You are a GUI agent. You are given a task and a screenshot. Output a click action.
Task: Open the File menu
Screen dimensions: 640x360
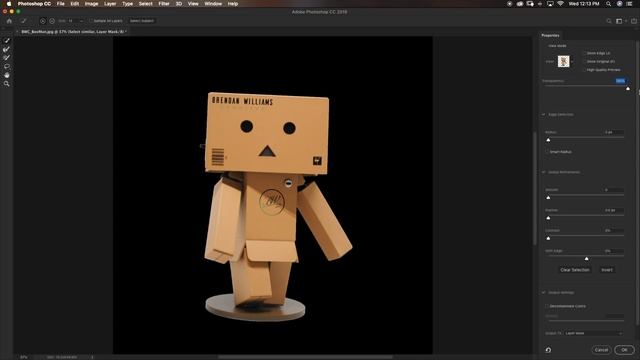pyautogui.click(x=60, y=4)
